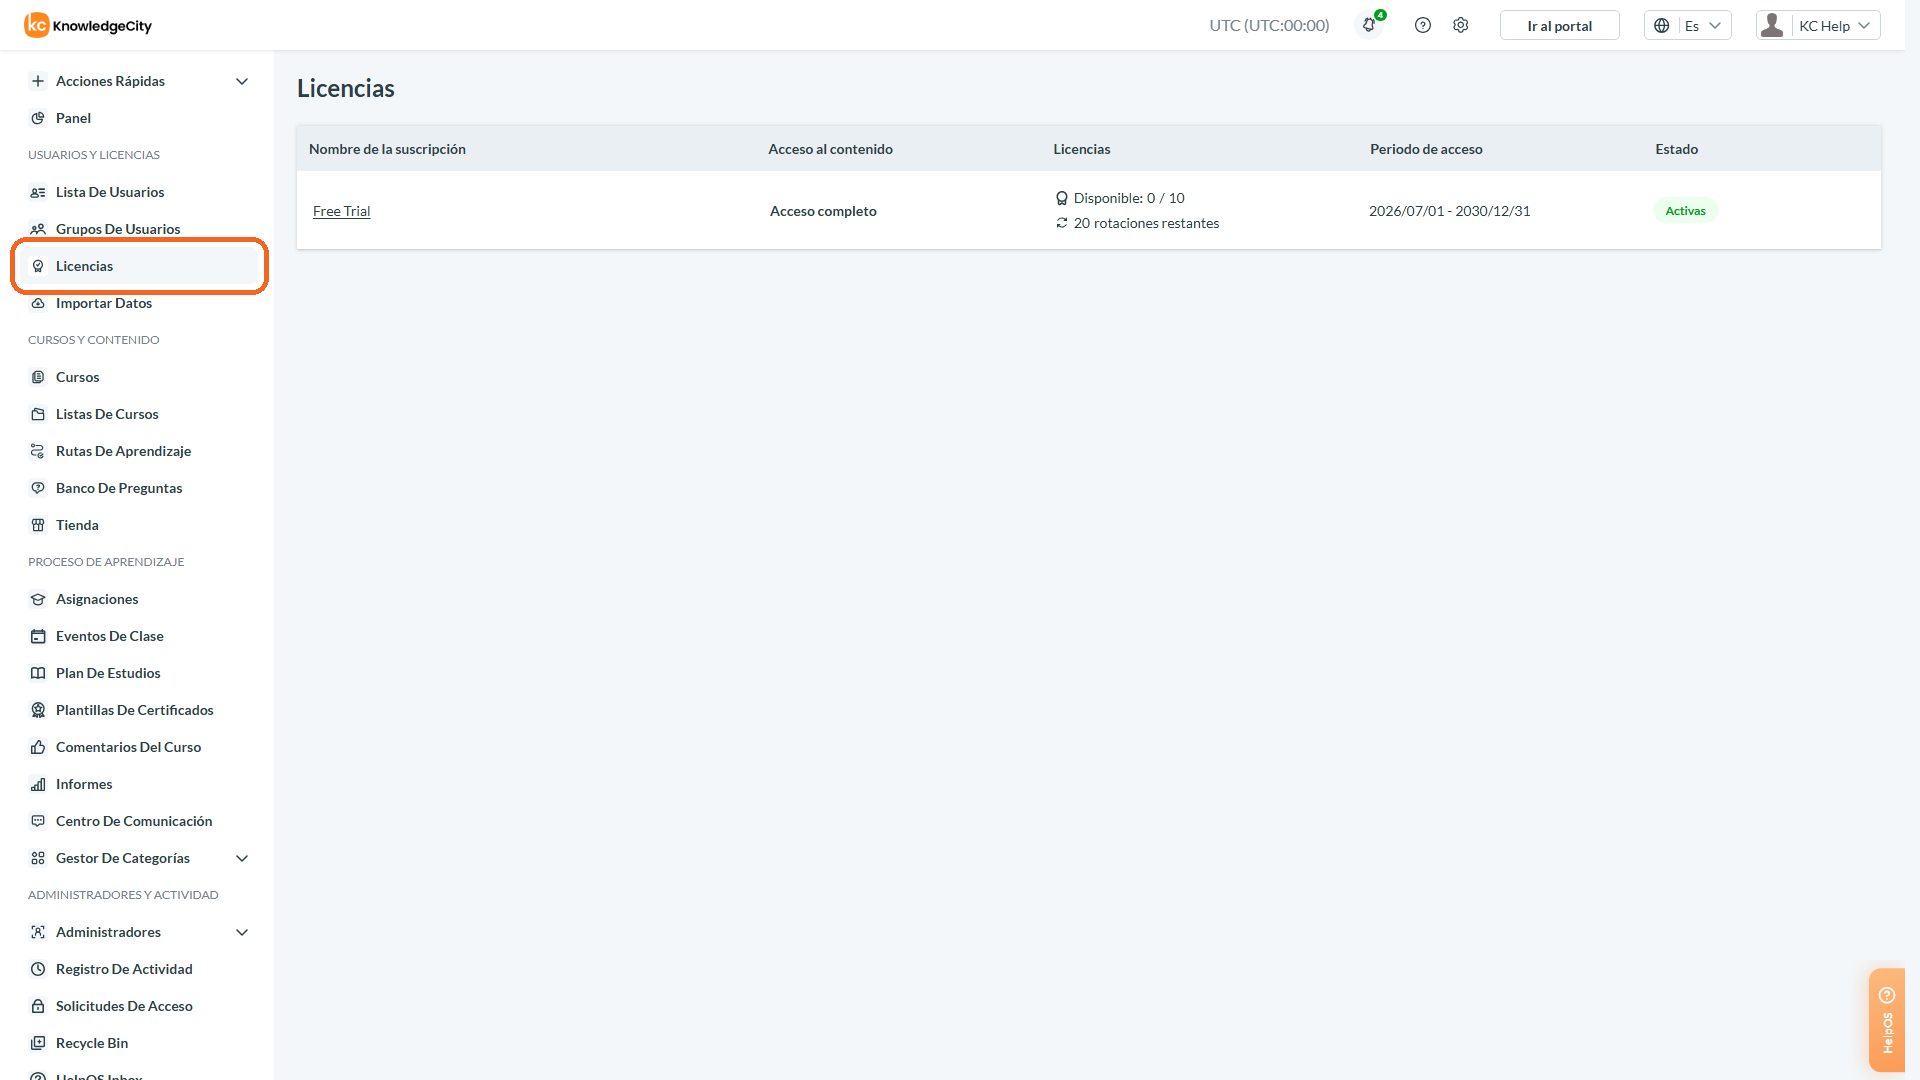Click the Recycle Bin icon
The image size is (1920, 1080).
pos(38,1043)
